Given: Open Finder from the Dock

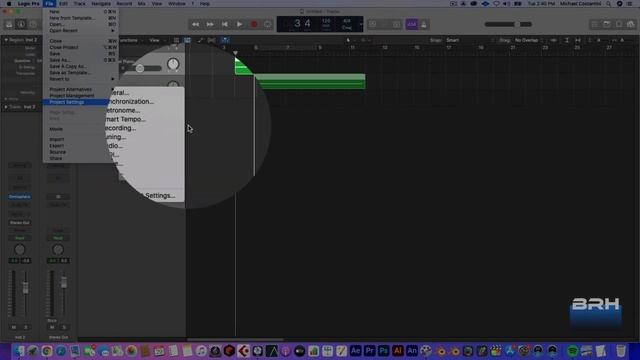Looking at the screenshot, I should [x=19, y=351].
